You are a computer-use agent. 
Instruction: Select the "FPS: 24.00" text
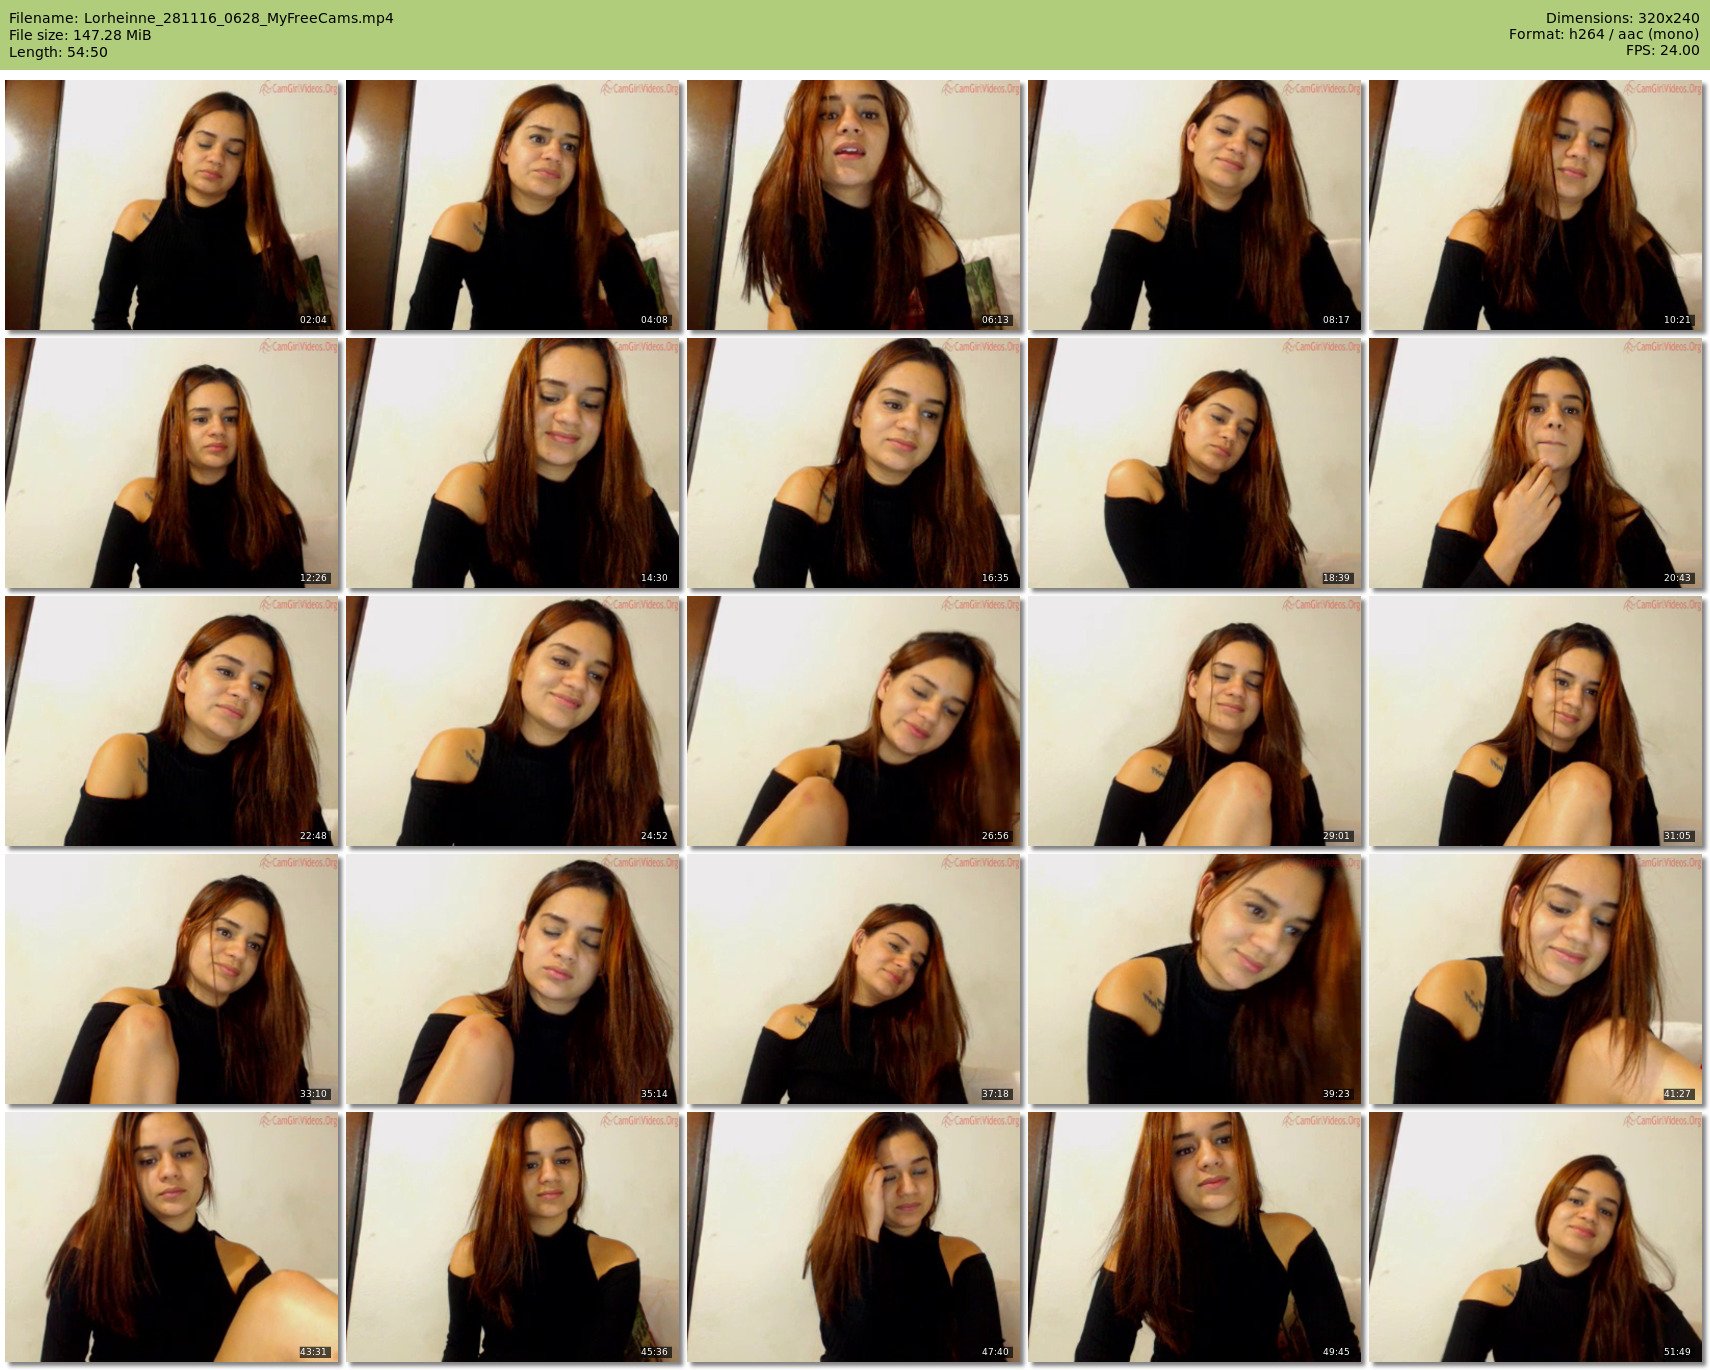point(1663,50)
